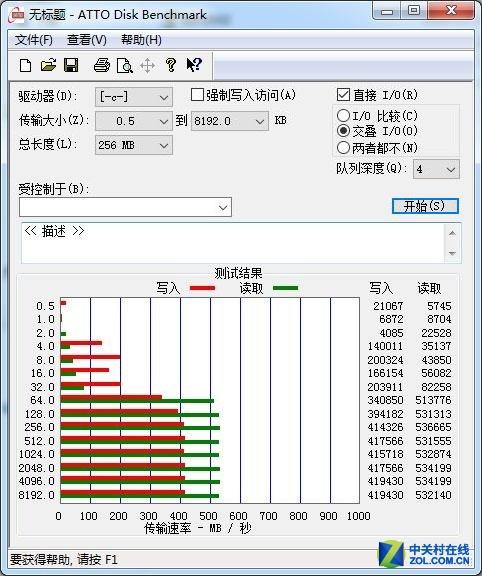Open the 查看(V) menu
This screenshot has height=576, width=482.
tap(87, 40)
